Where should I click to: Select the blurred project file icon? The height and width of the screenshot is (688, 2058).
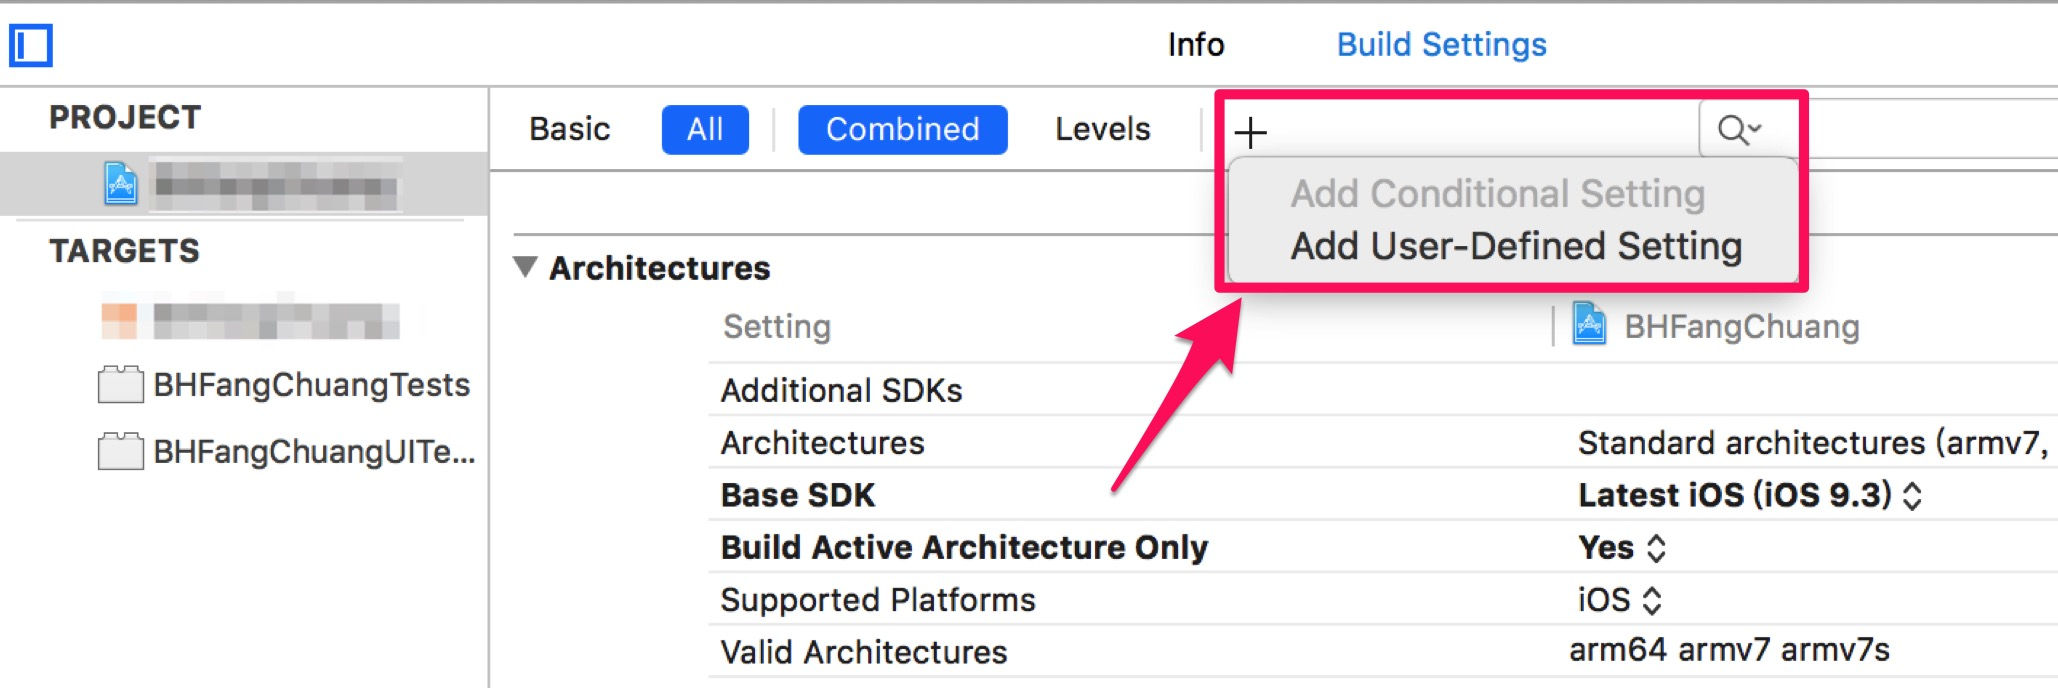tap(121, 183)
